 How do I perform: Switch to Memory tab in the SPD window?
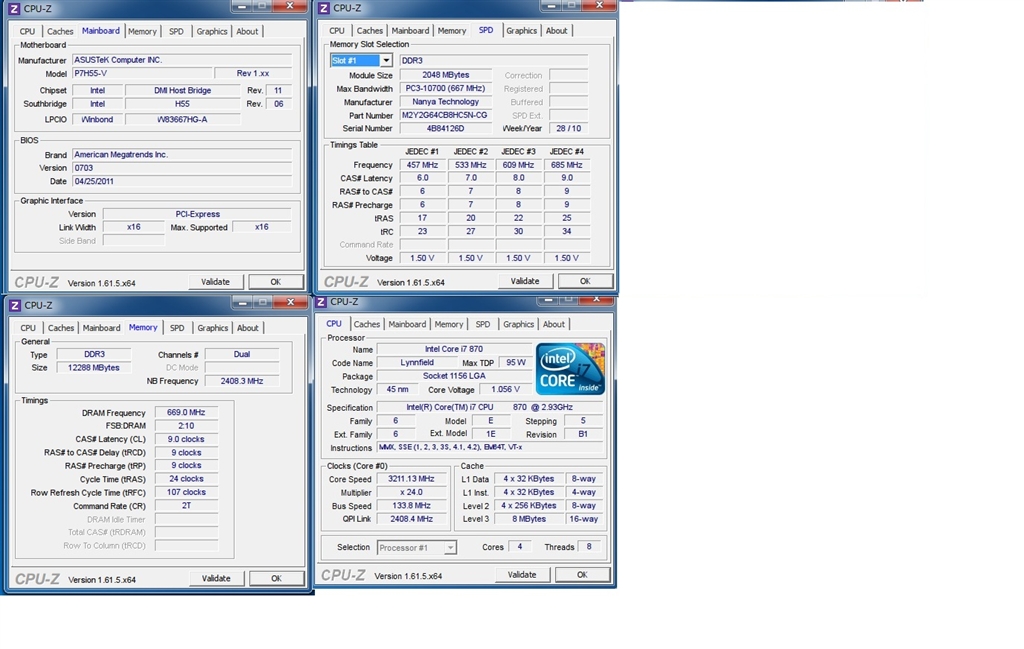pos(452,31)
